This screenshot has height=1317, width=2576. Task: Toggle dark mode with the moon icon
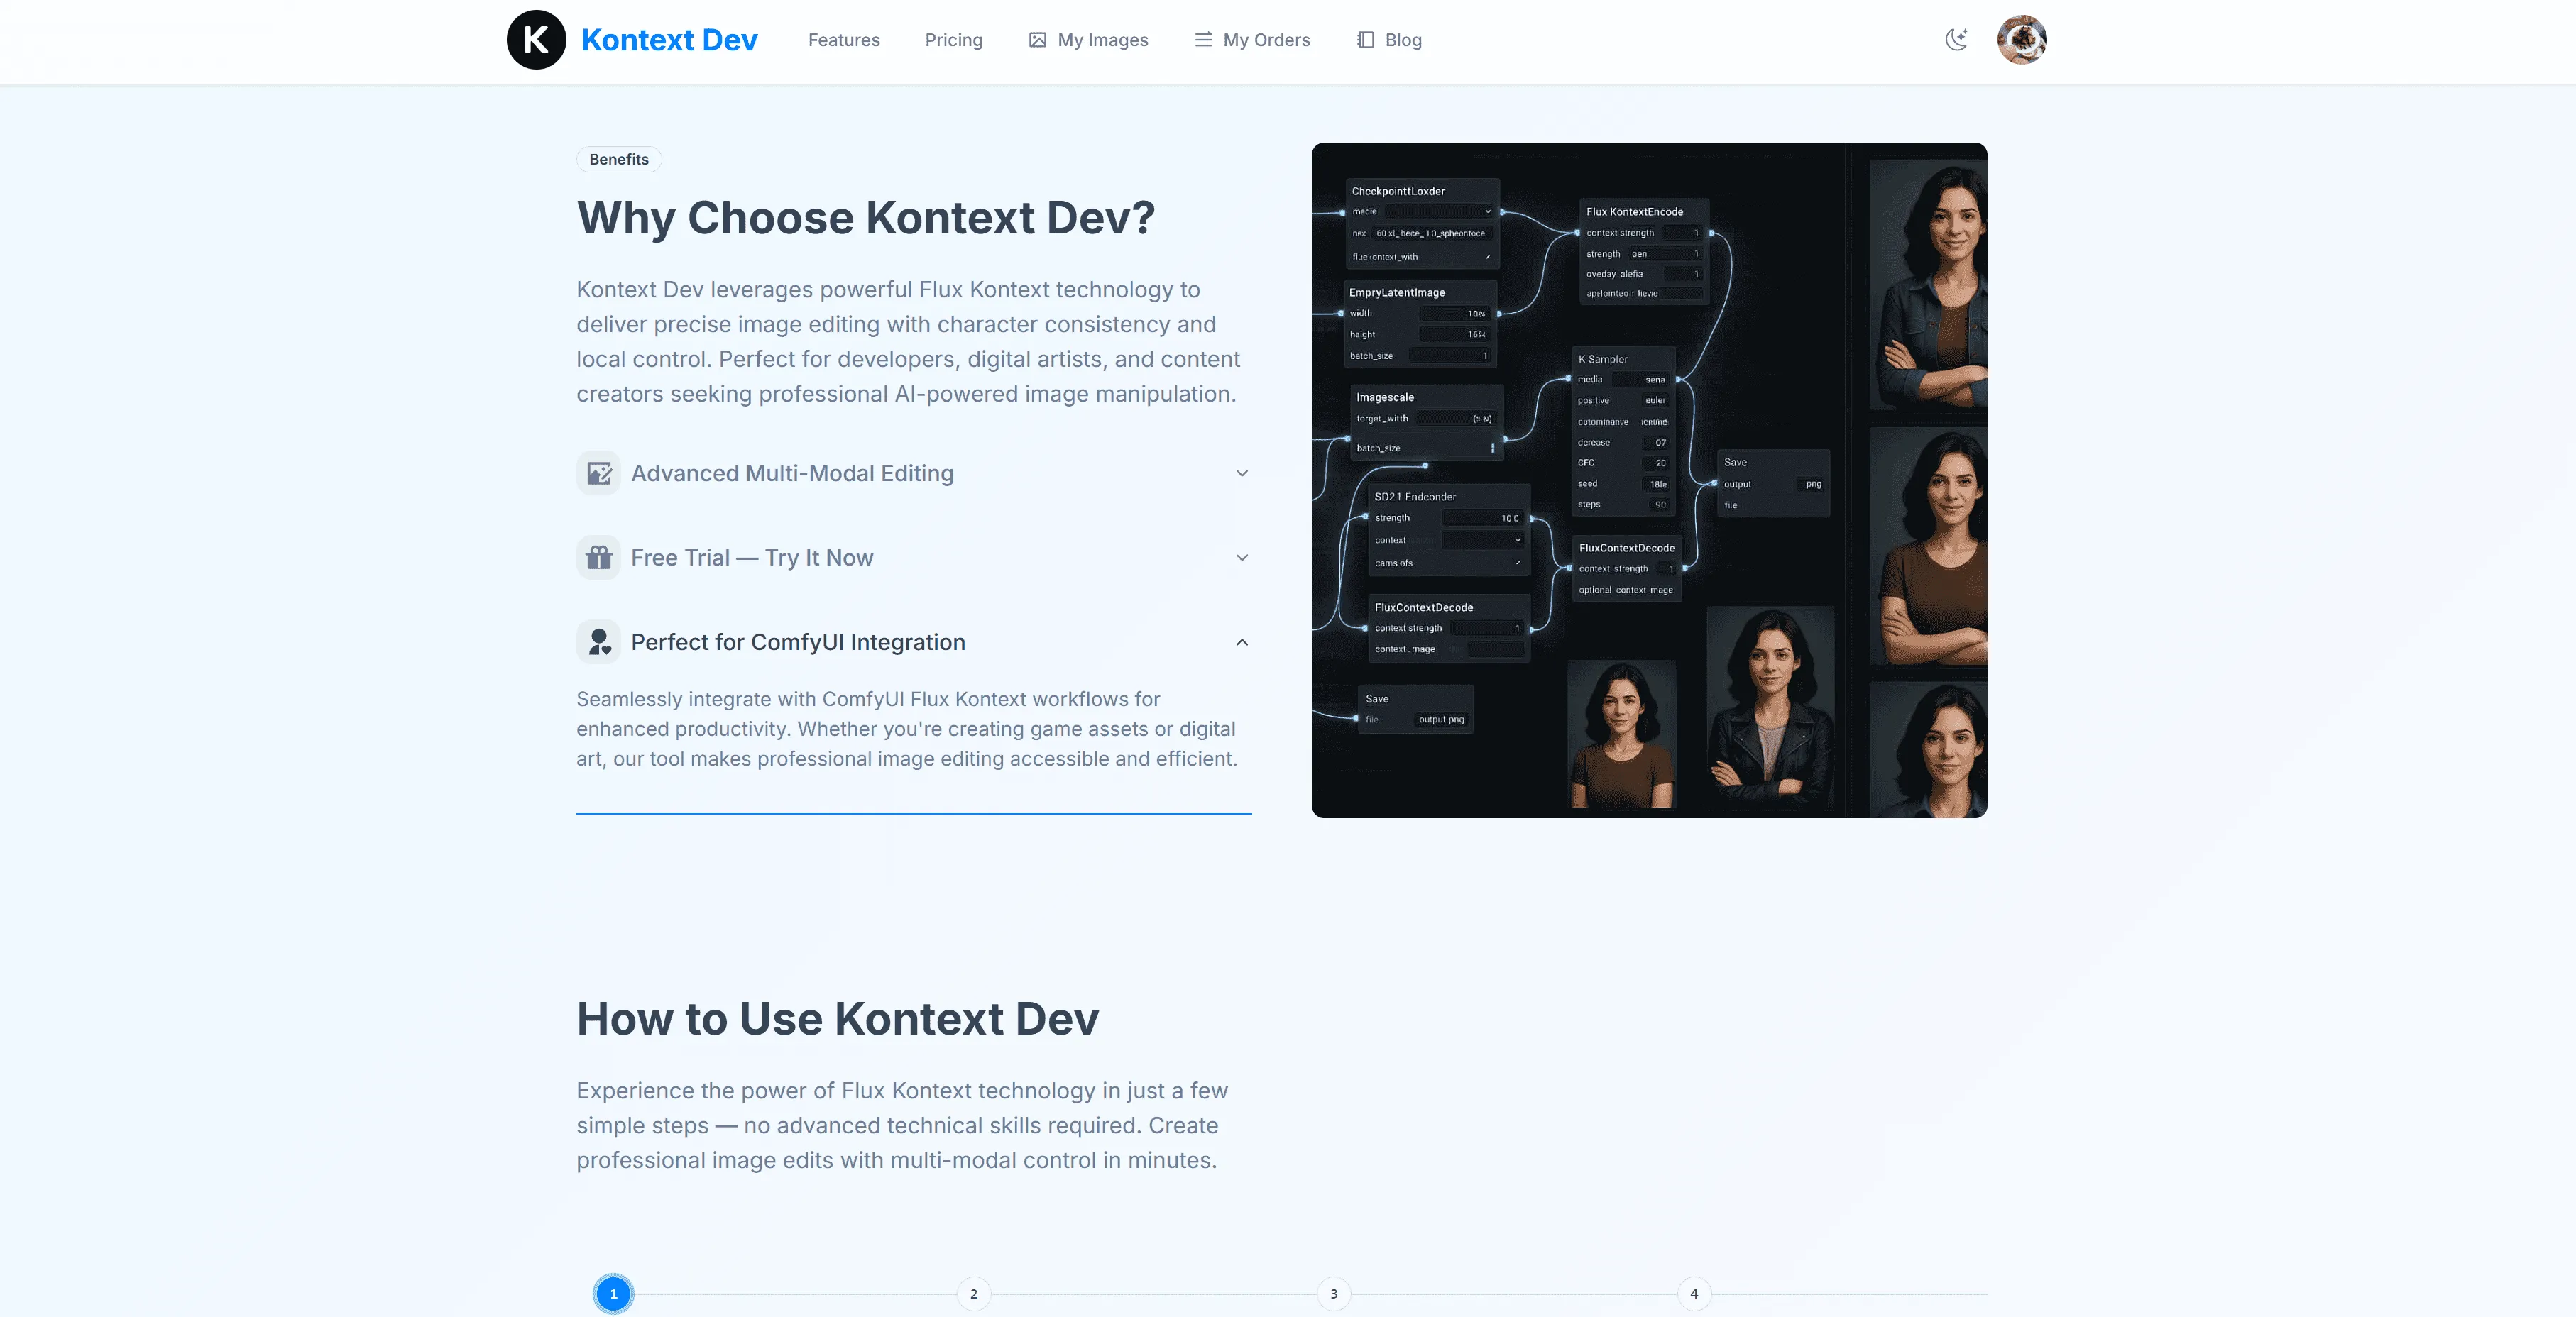click(x=1956, y=40)
